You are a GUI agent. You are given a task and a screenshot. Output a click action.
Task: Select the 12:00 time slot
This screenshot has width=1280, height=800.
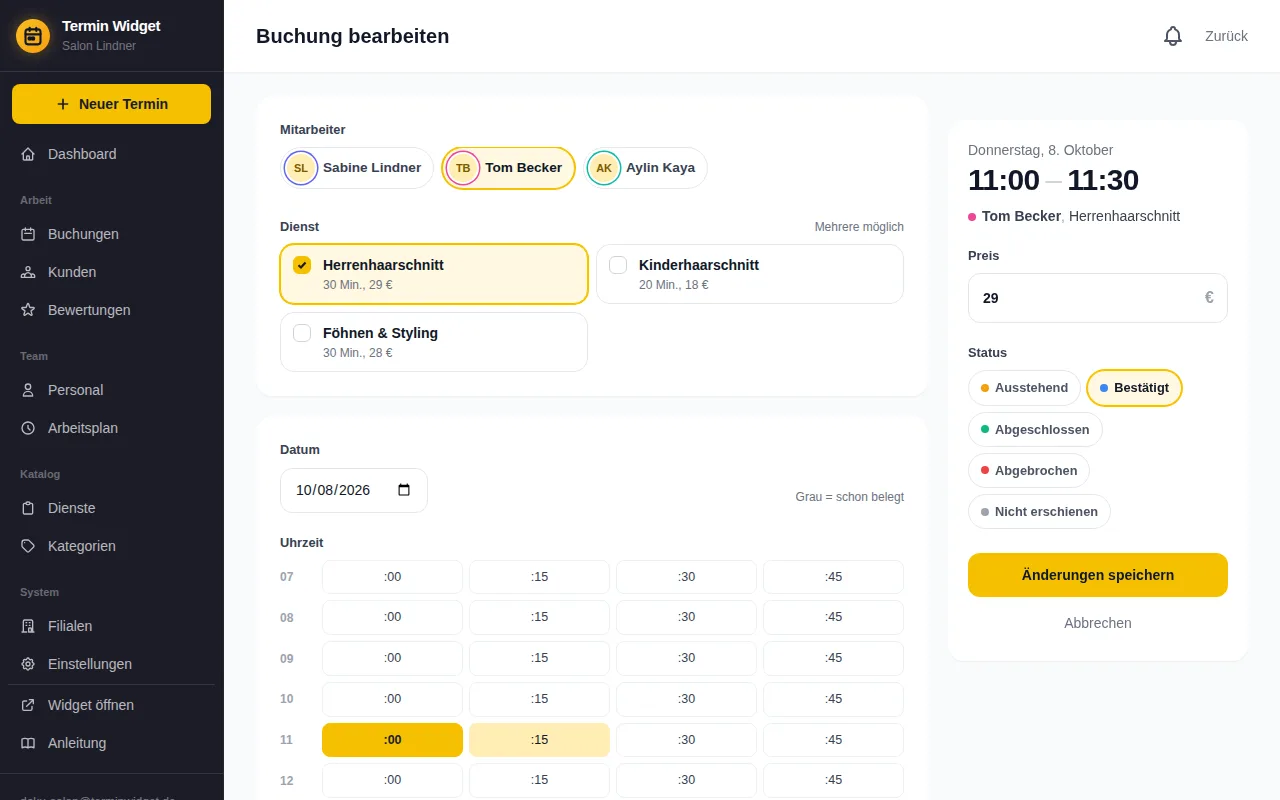coord(392,780)
